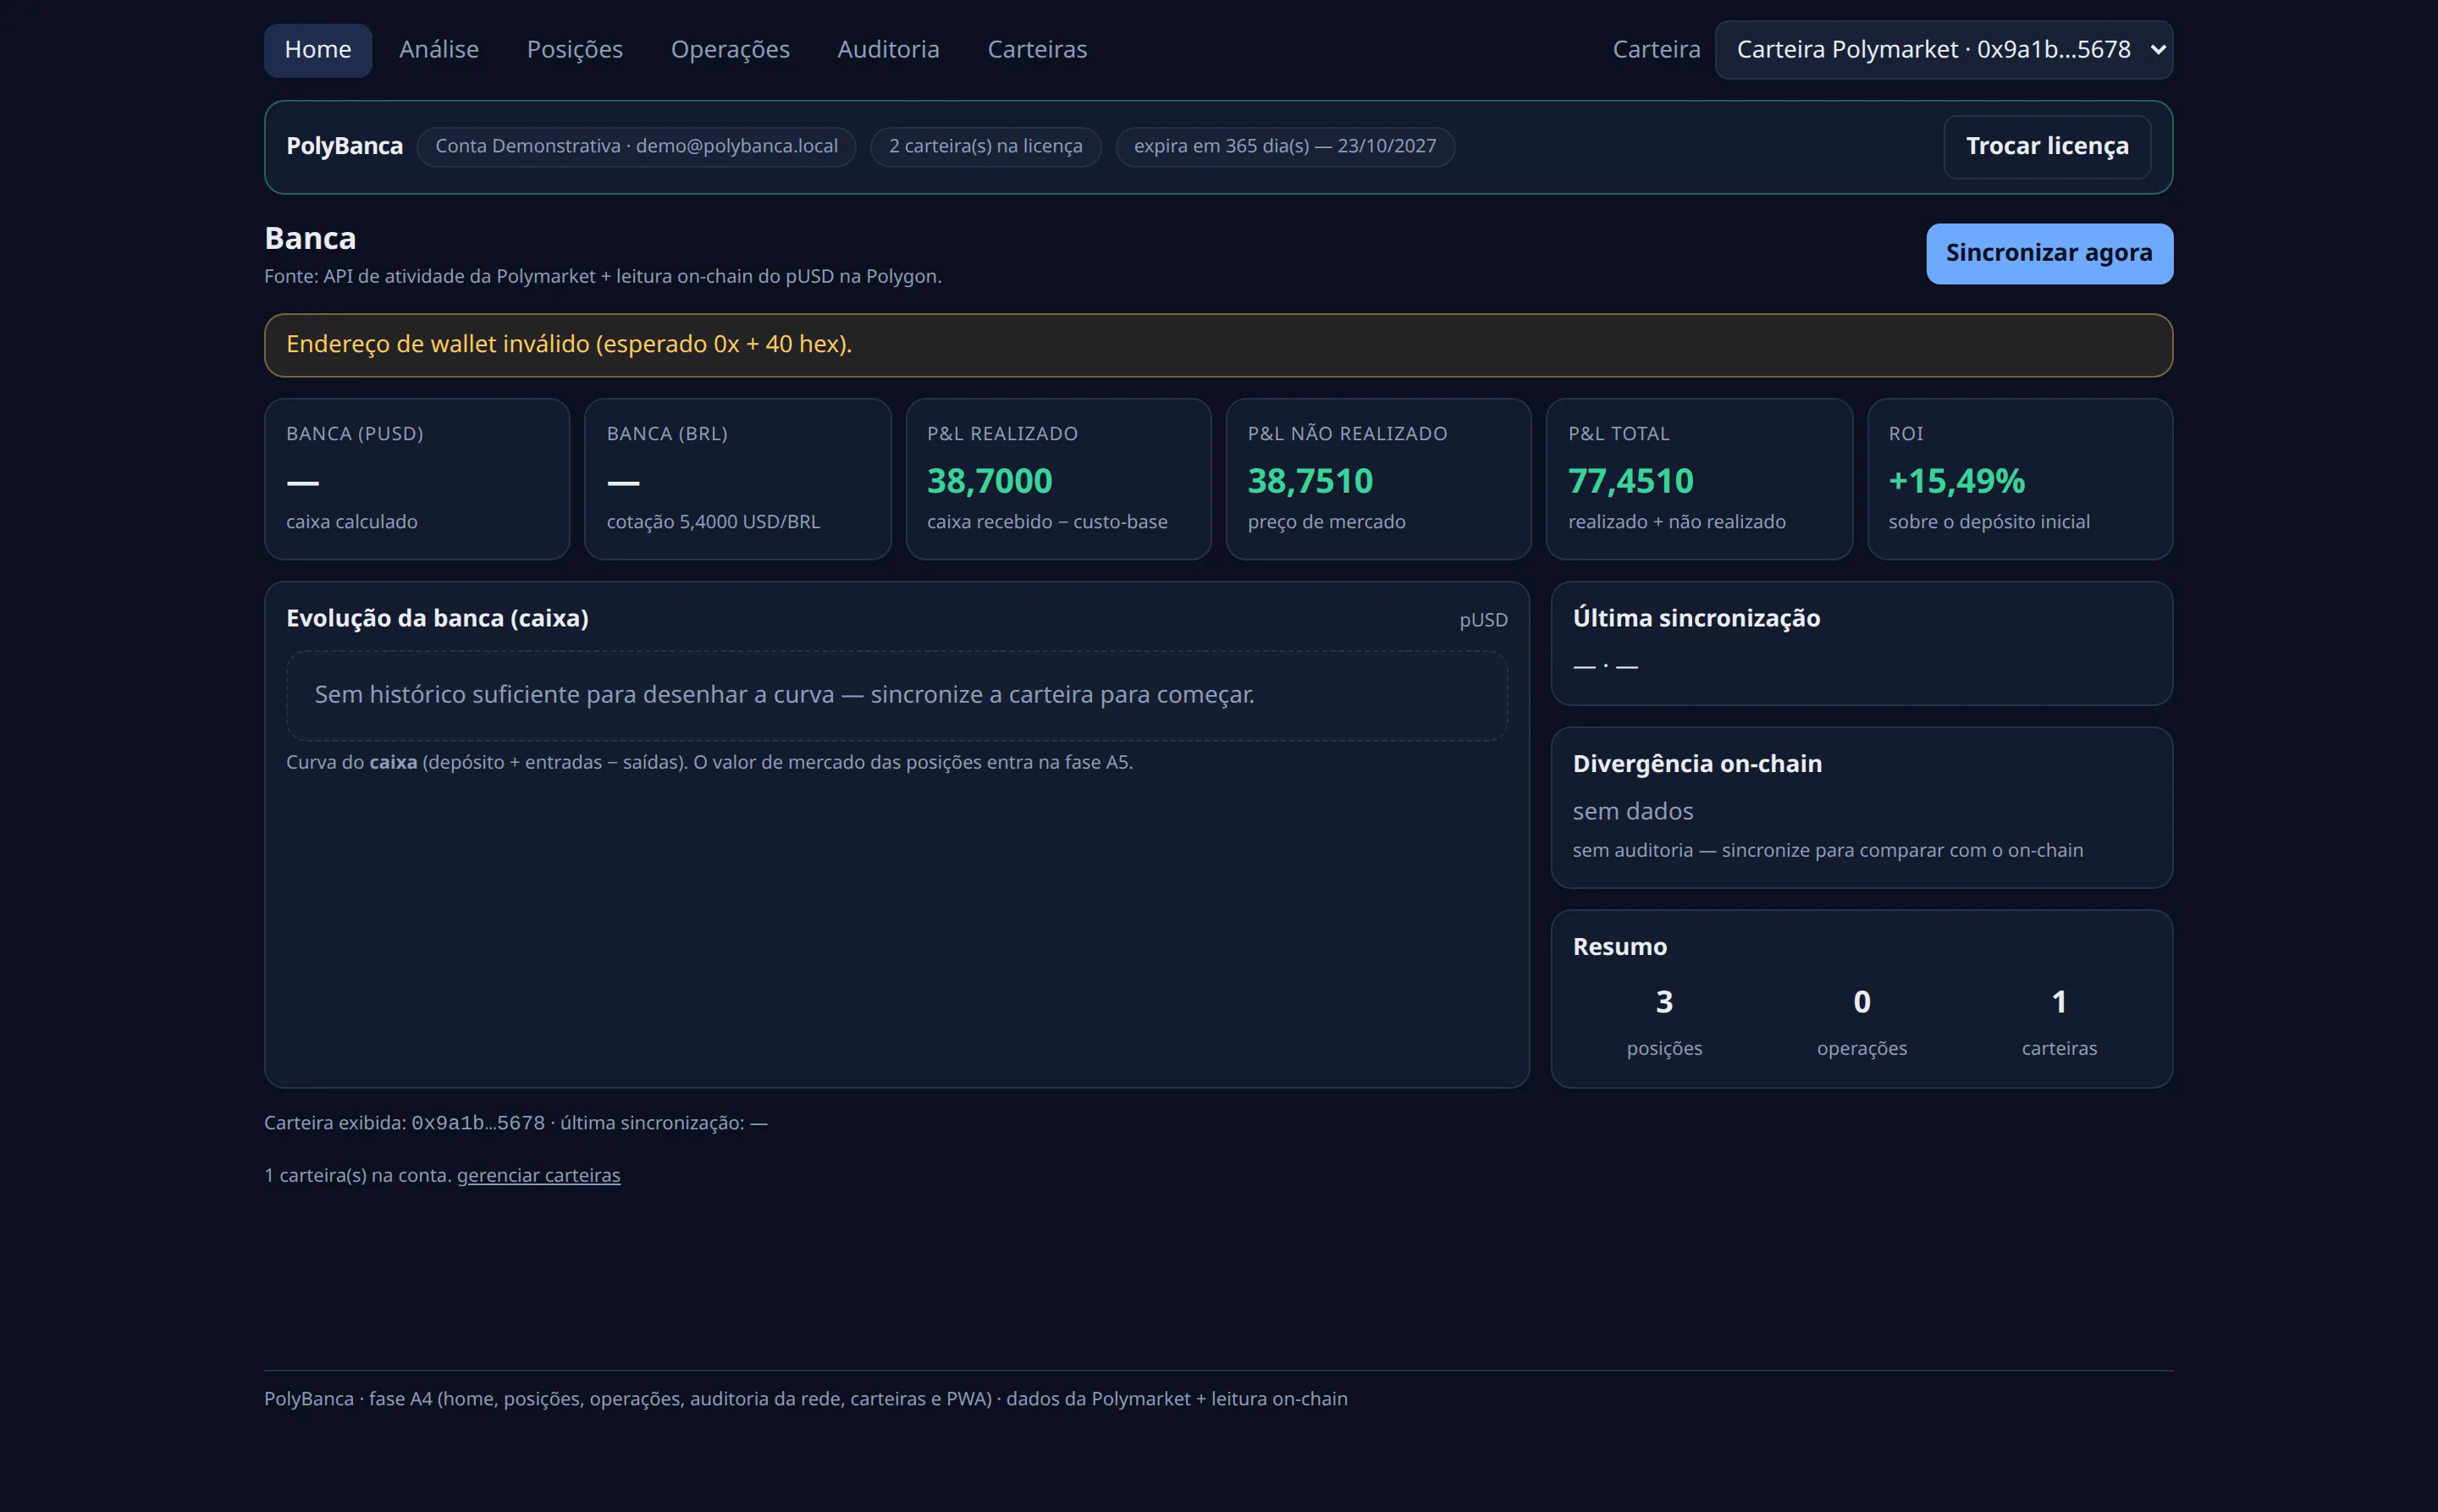Select the Auditoria tab

pos(888,50)
